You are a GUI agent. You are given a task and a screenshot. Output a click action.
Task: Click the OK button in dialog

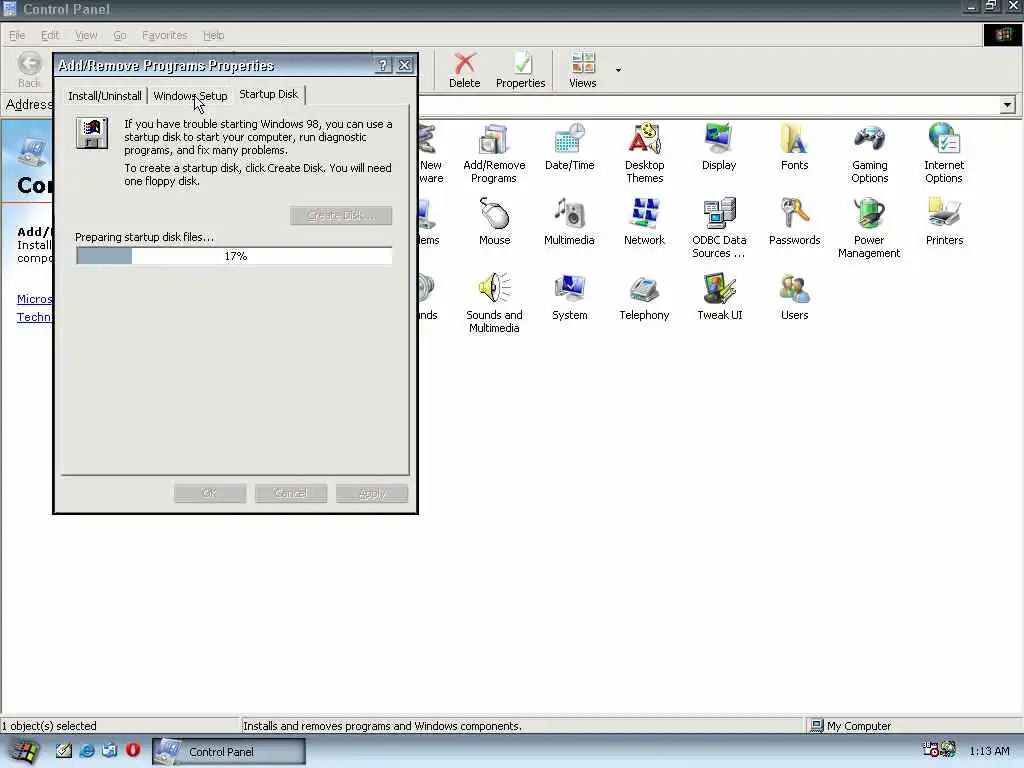coord(210,493)
